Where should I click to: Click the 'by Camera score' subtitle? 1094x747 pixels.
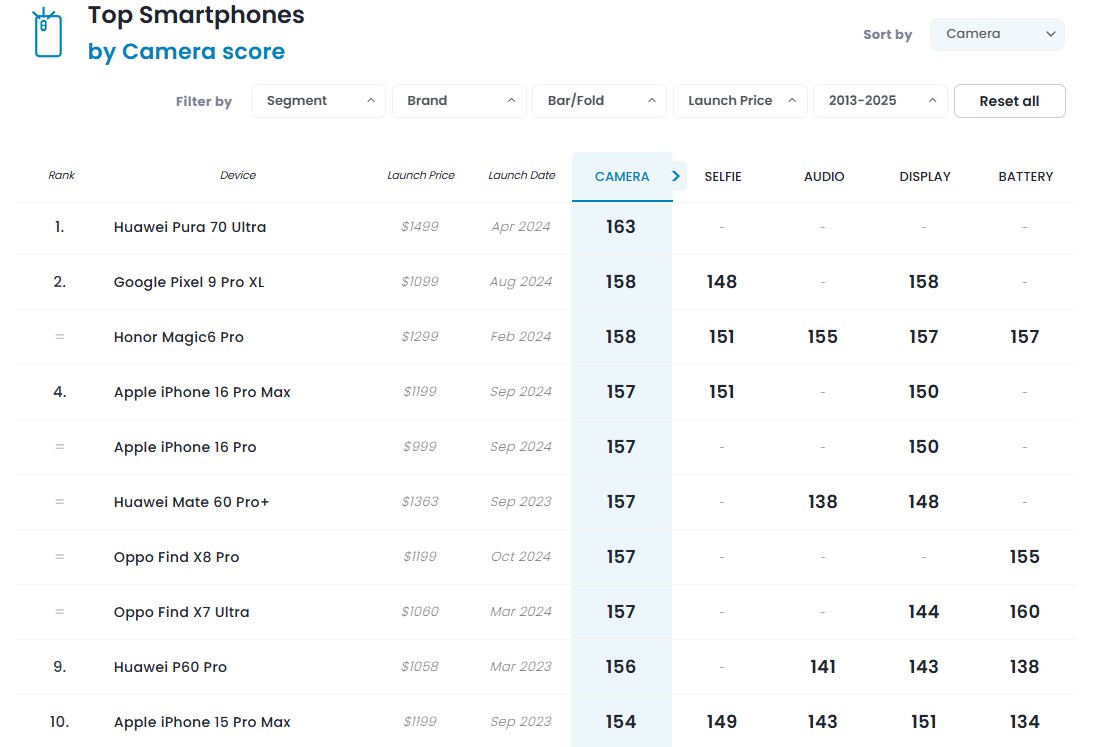pyautogui.click(x=186, y=52)
